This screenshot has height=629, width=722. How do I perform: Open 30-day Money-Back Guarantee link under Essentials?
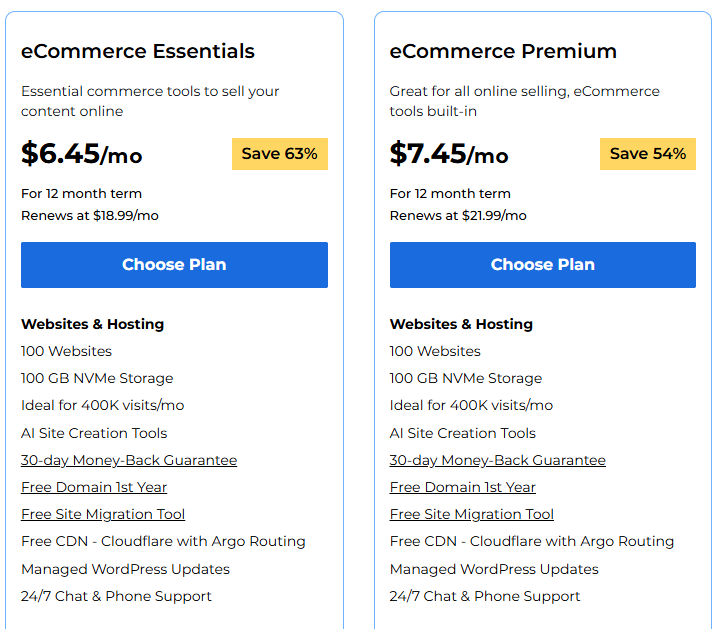tap(129, 460)
